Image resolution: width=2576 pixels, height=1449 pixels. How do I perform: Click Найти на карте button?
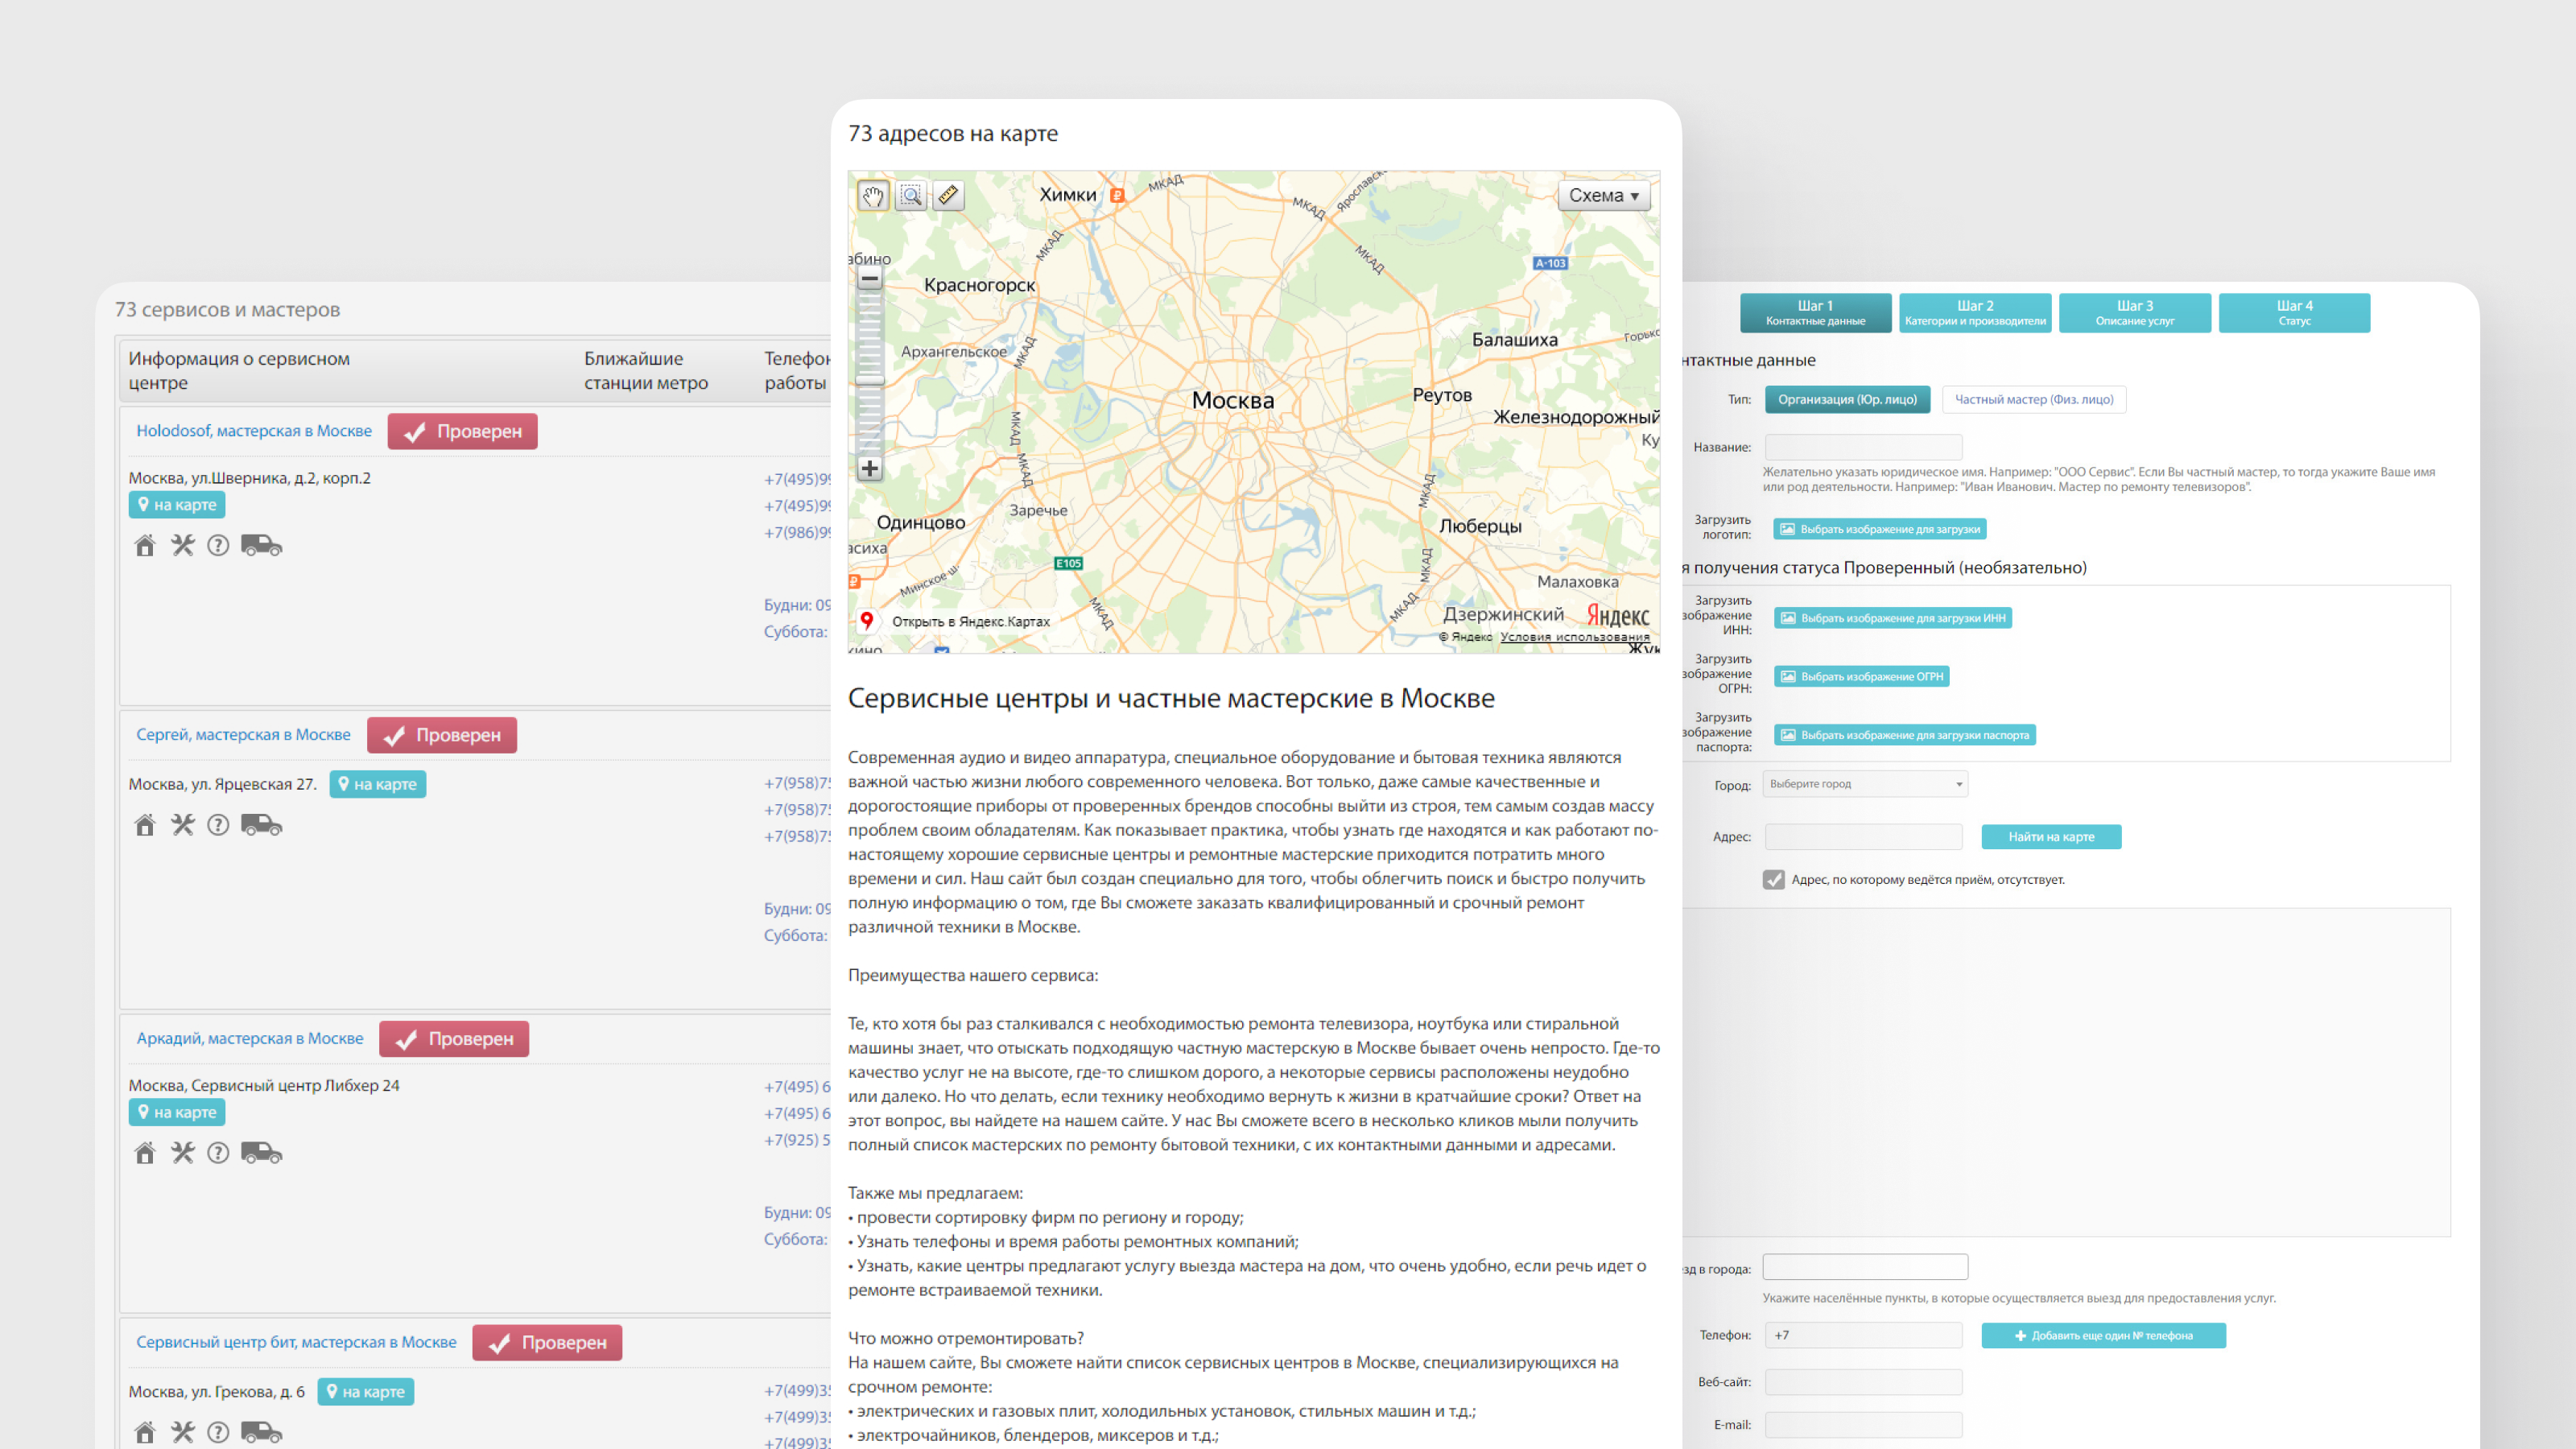coord(2051,837)
